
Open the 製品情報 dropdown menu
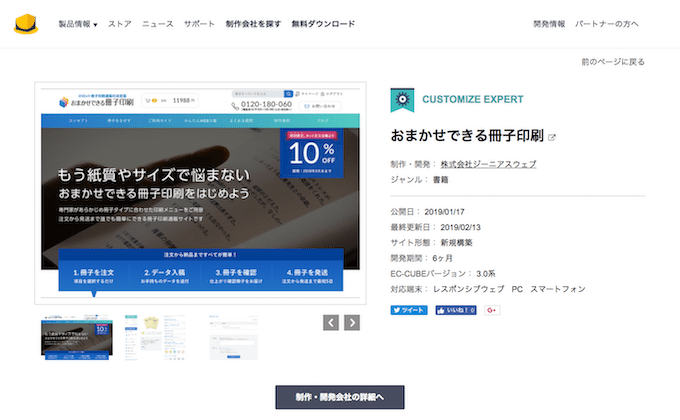pos(78,24)
